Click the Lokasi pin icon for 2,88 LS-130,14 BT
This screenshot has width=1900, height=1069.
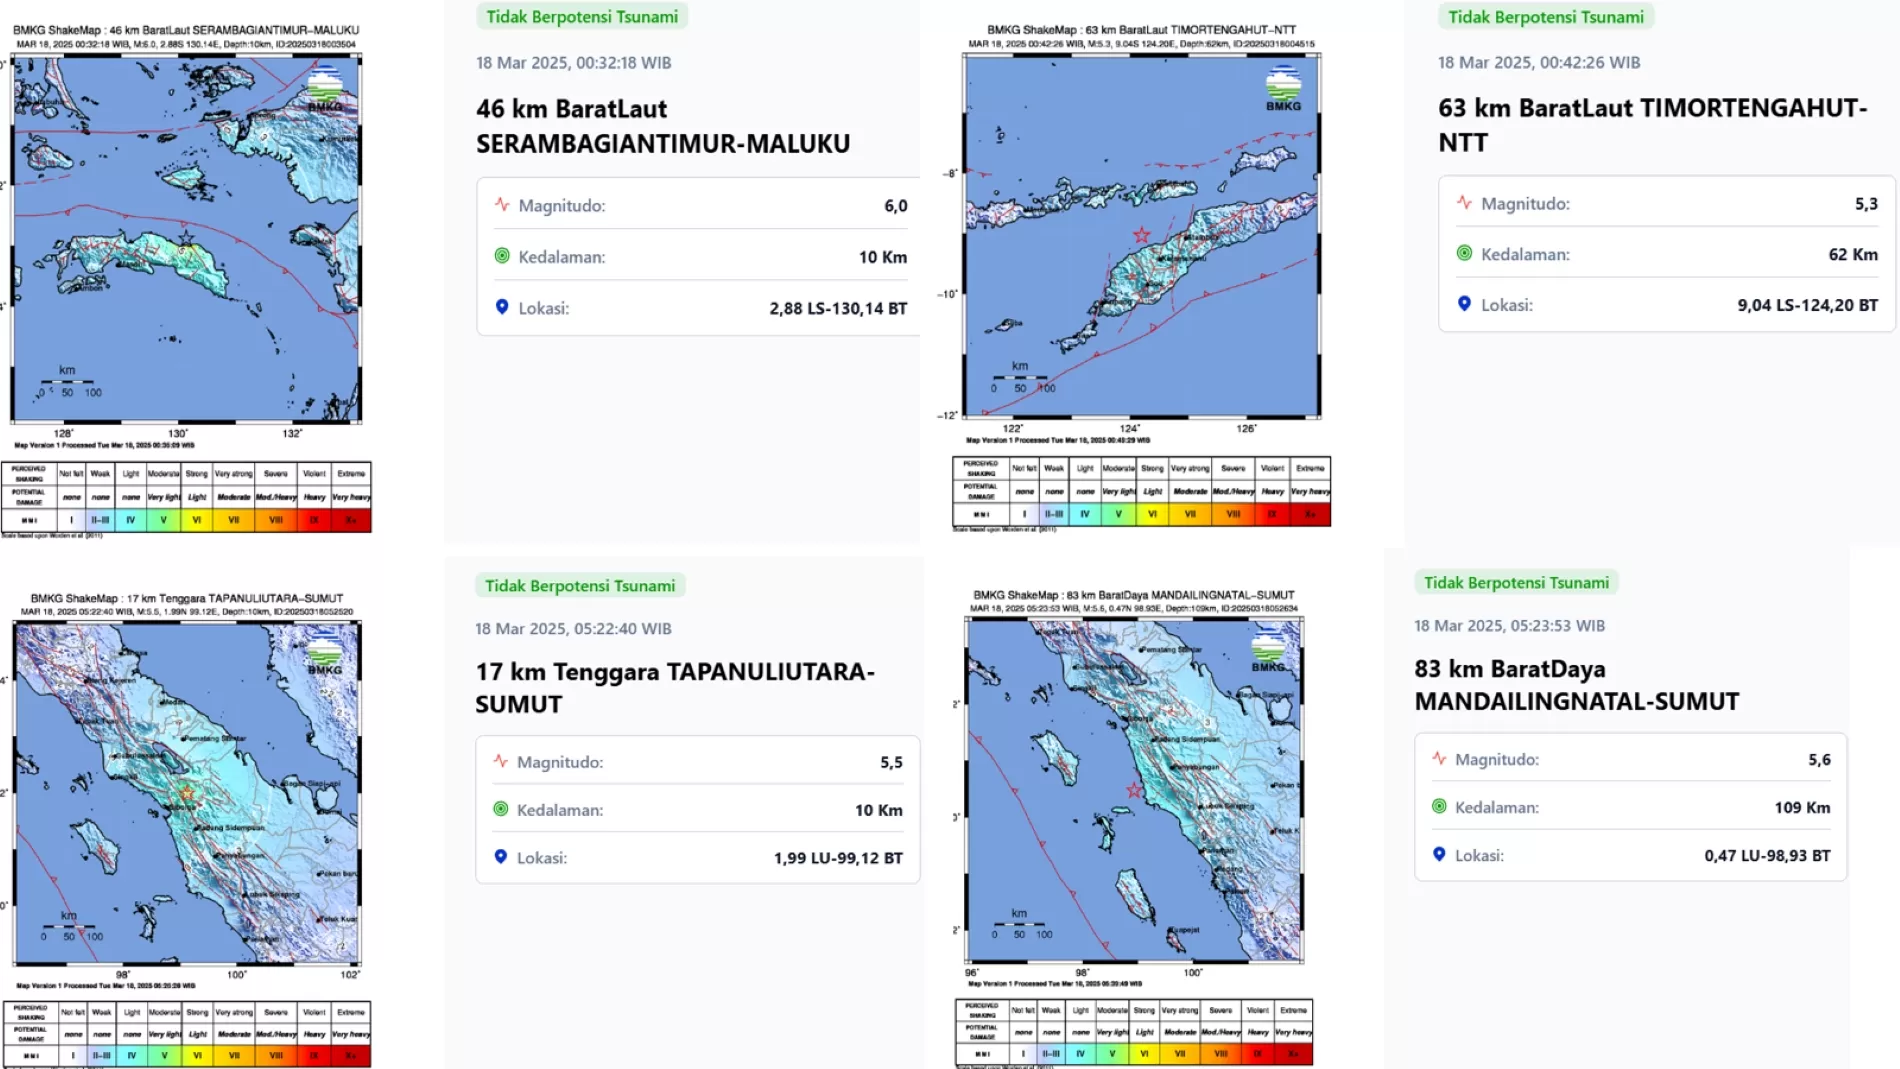tap(501, 307)
